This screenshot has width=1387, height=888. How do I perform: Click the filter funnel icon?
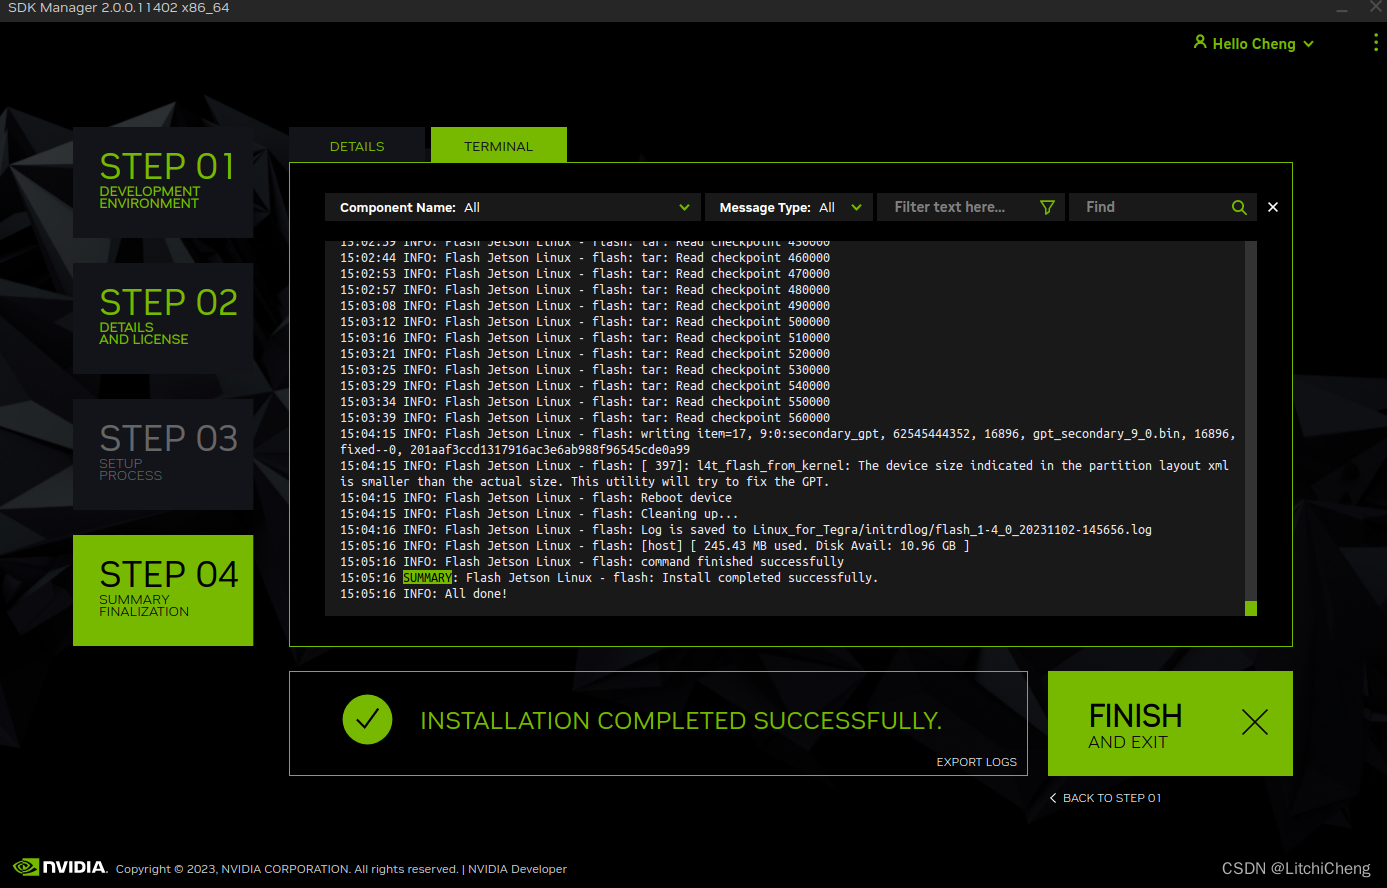1047,207
